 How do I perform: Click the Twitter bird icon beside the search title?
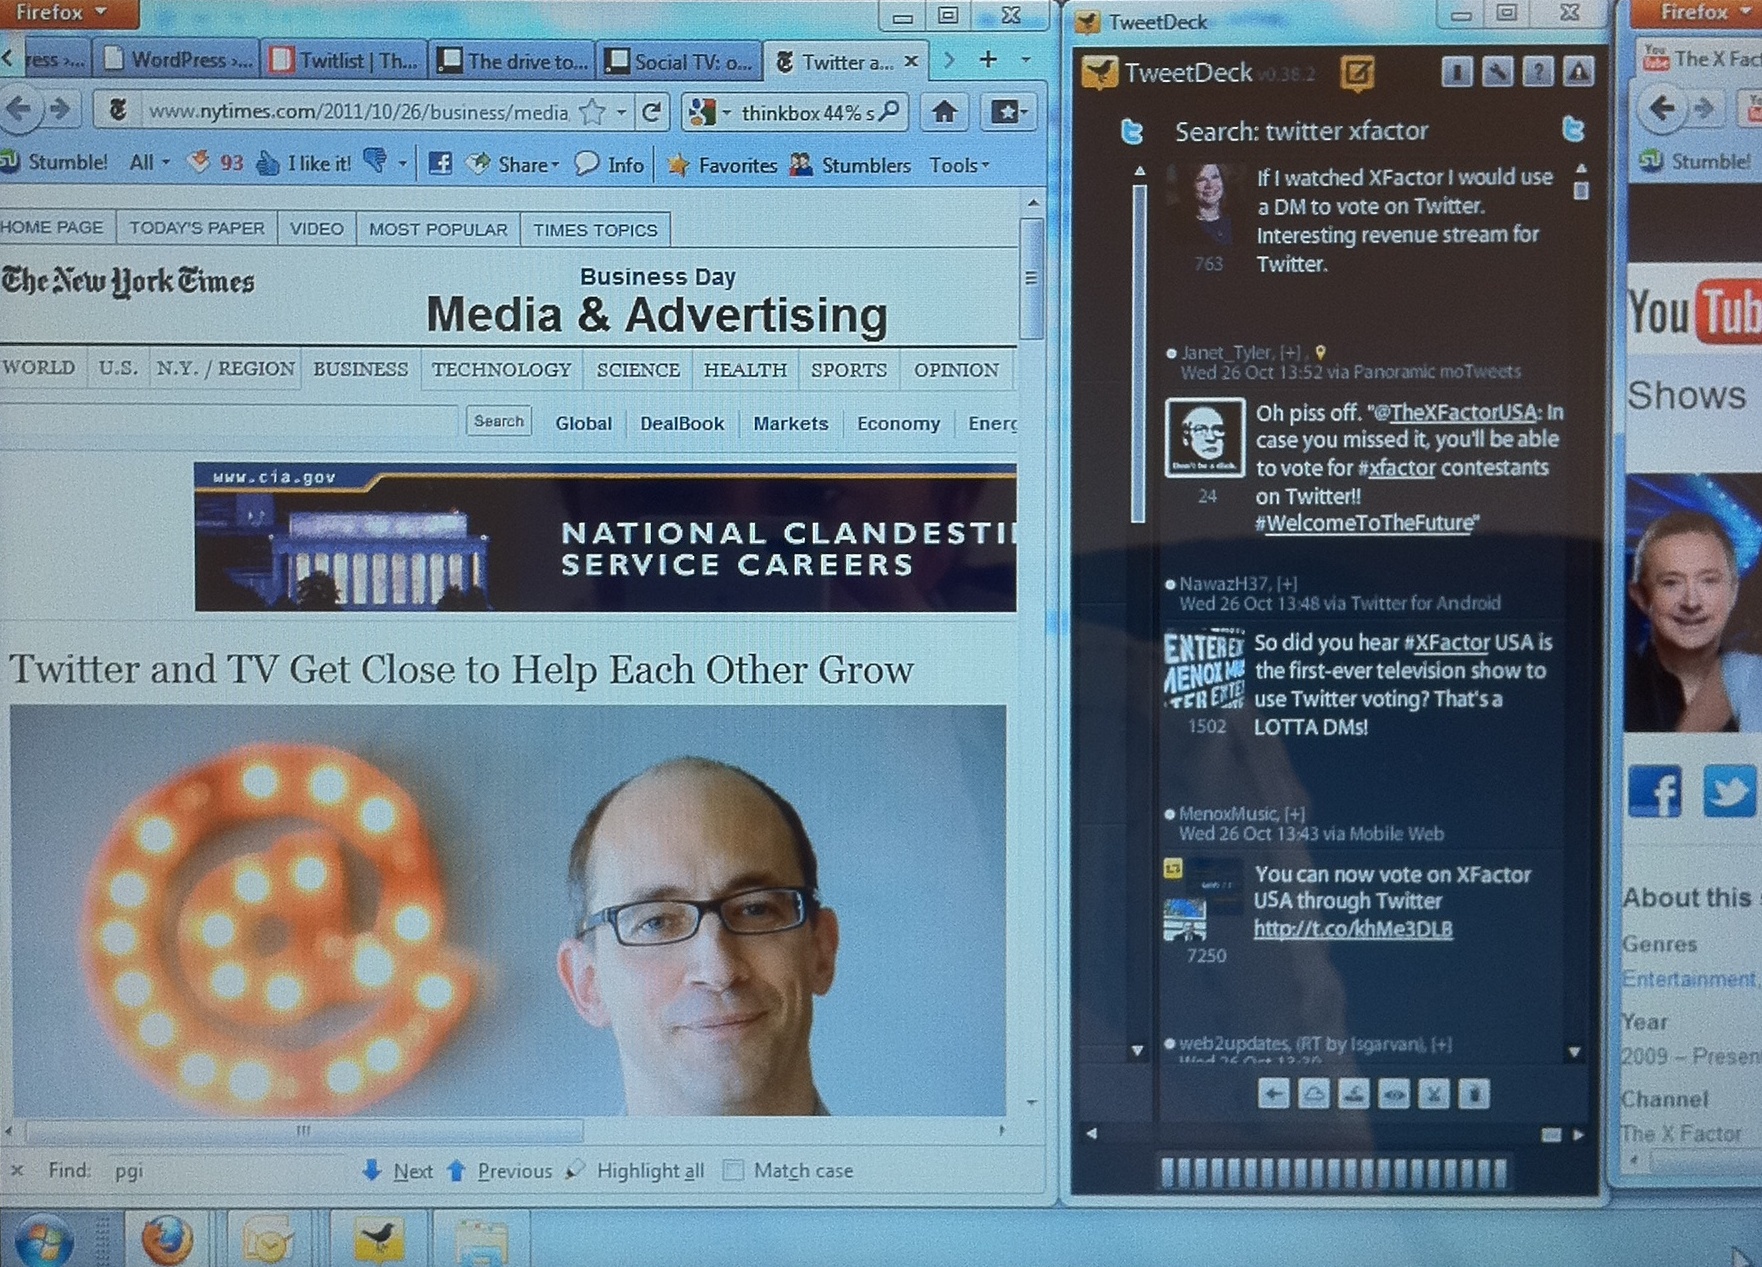1132,131
